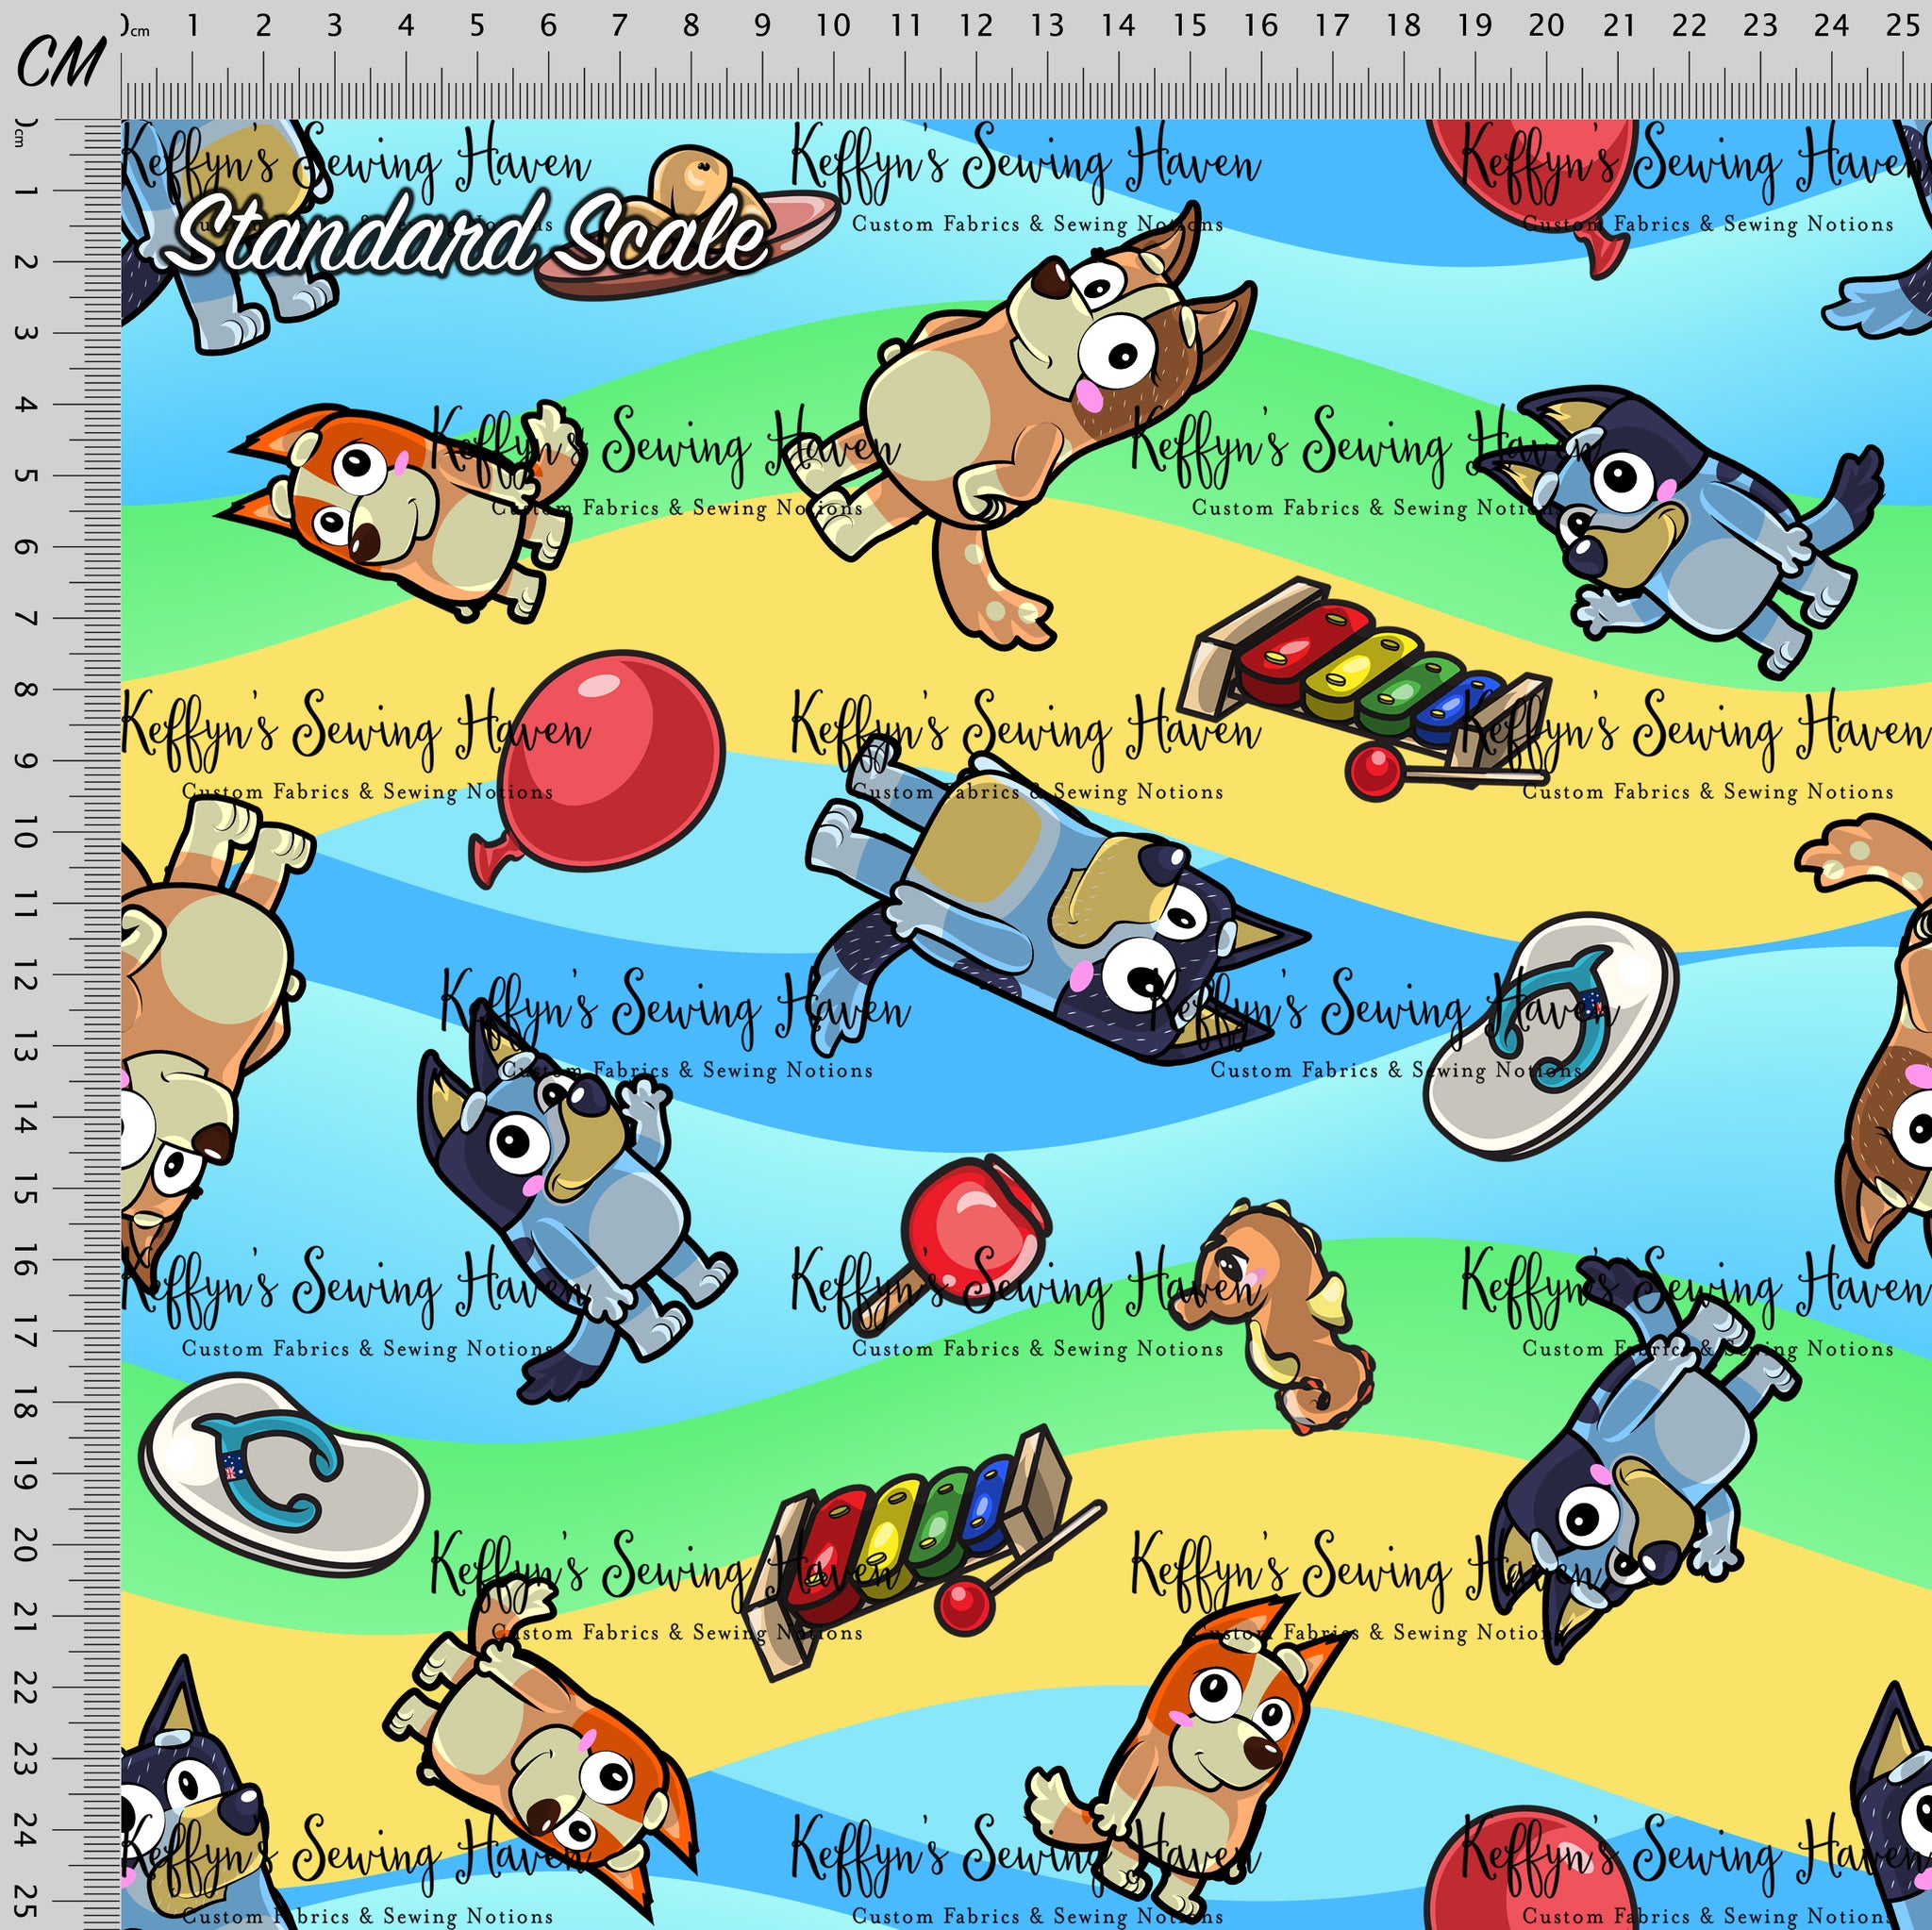Select the xylophone with the beige frame upper right

pyautogui.click(x=1365, y=690)
